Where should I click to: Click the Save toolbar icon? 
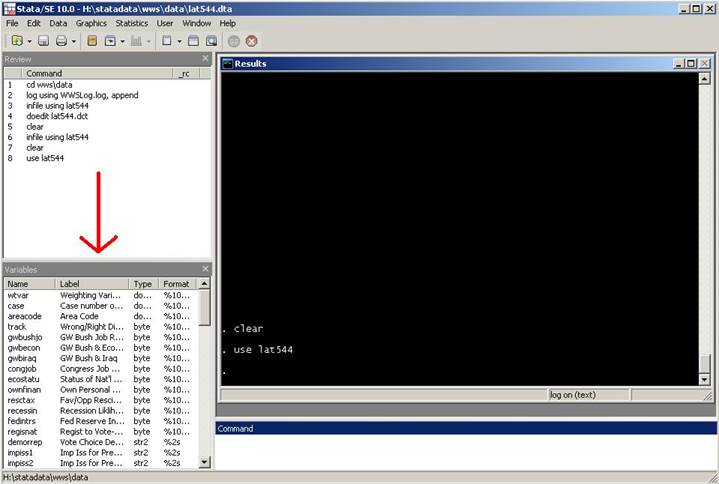pyautogui.click(x=44, y=41)
